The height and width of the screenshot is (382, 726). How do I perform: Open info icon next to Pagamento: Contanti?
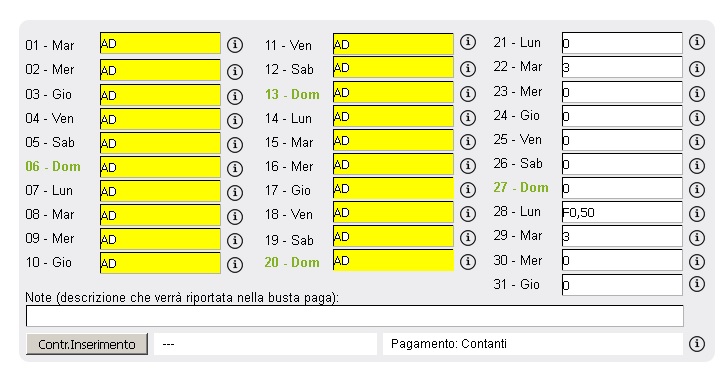coord(696,344)
